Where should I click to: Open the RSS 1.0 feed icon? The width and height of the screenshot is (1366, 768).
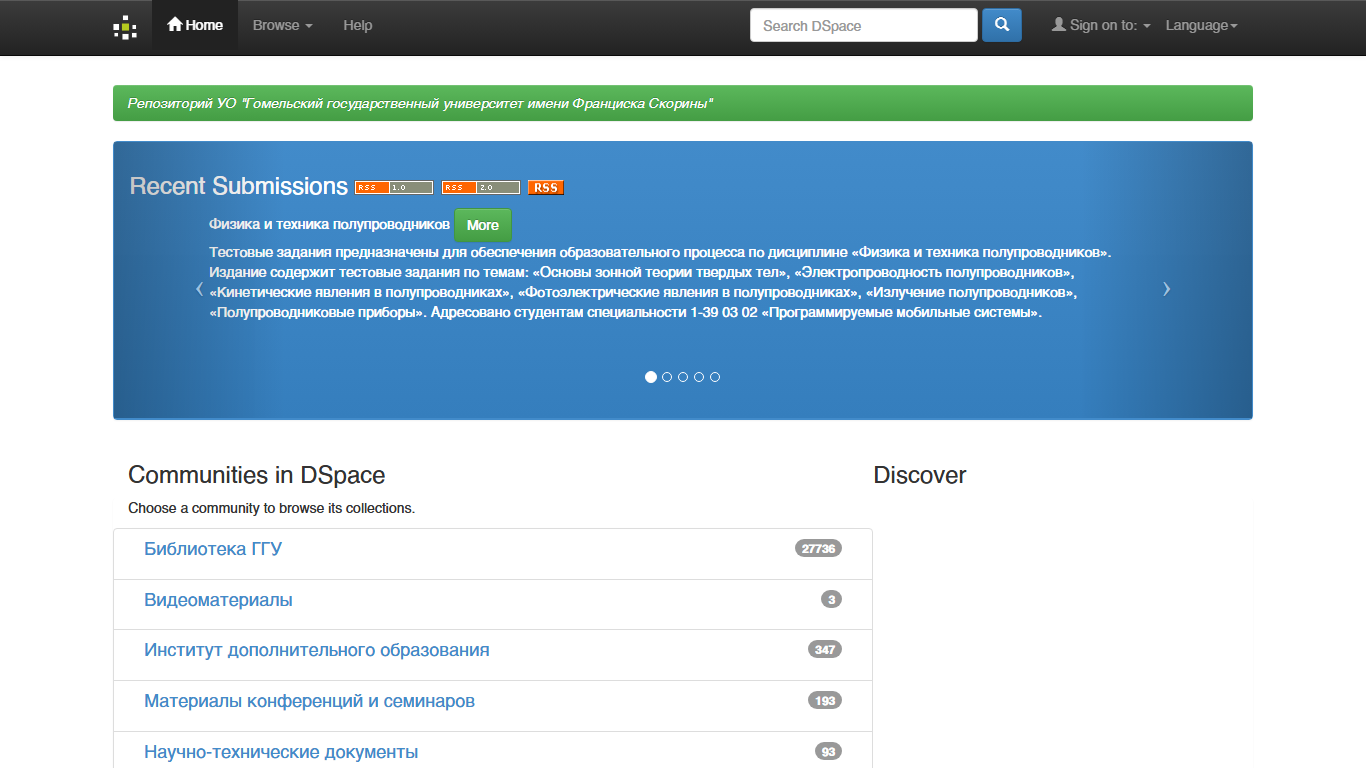394,187
